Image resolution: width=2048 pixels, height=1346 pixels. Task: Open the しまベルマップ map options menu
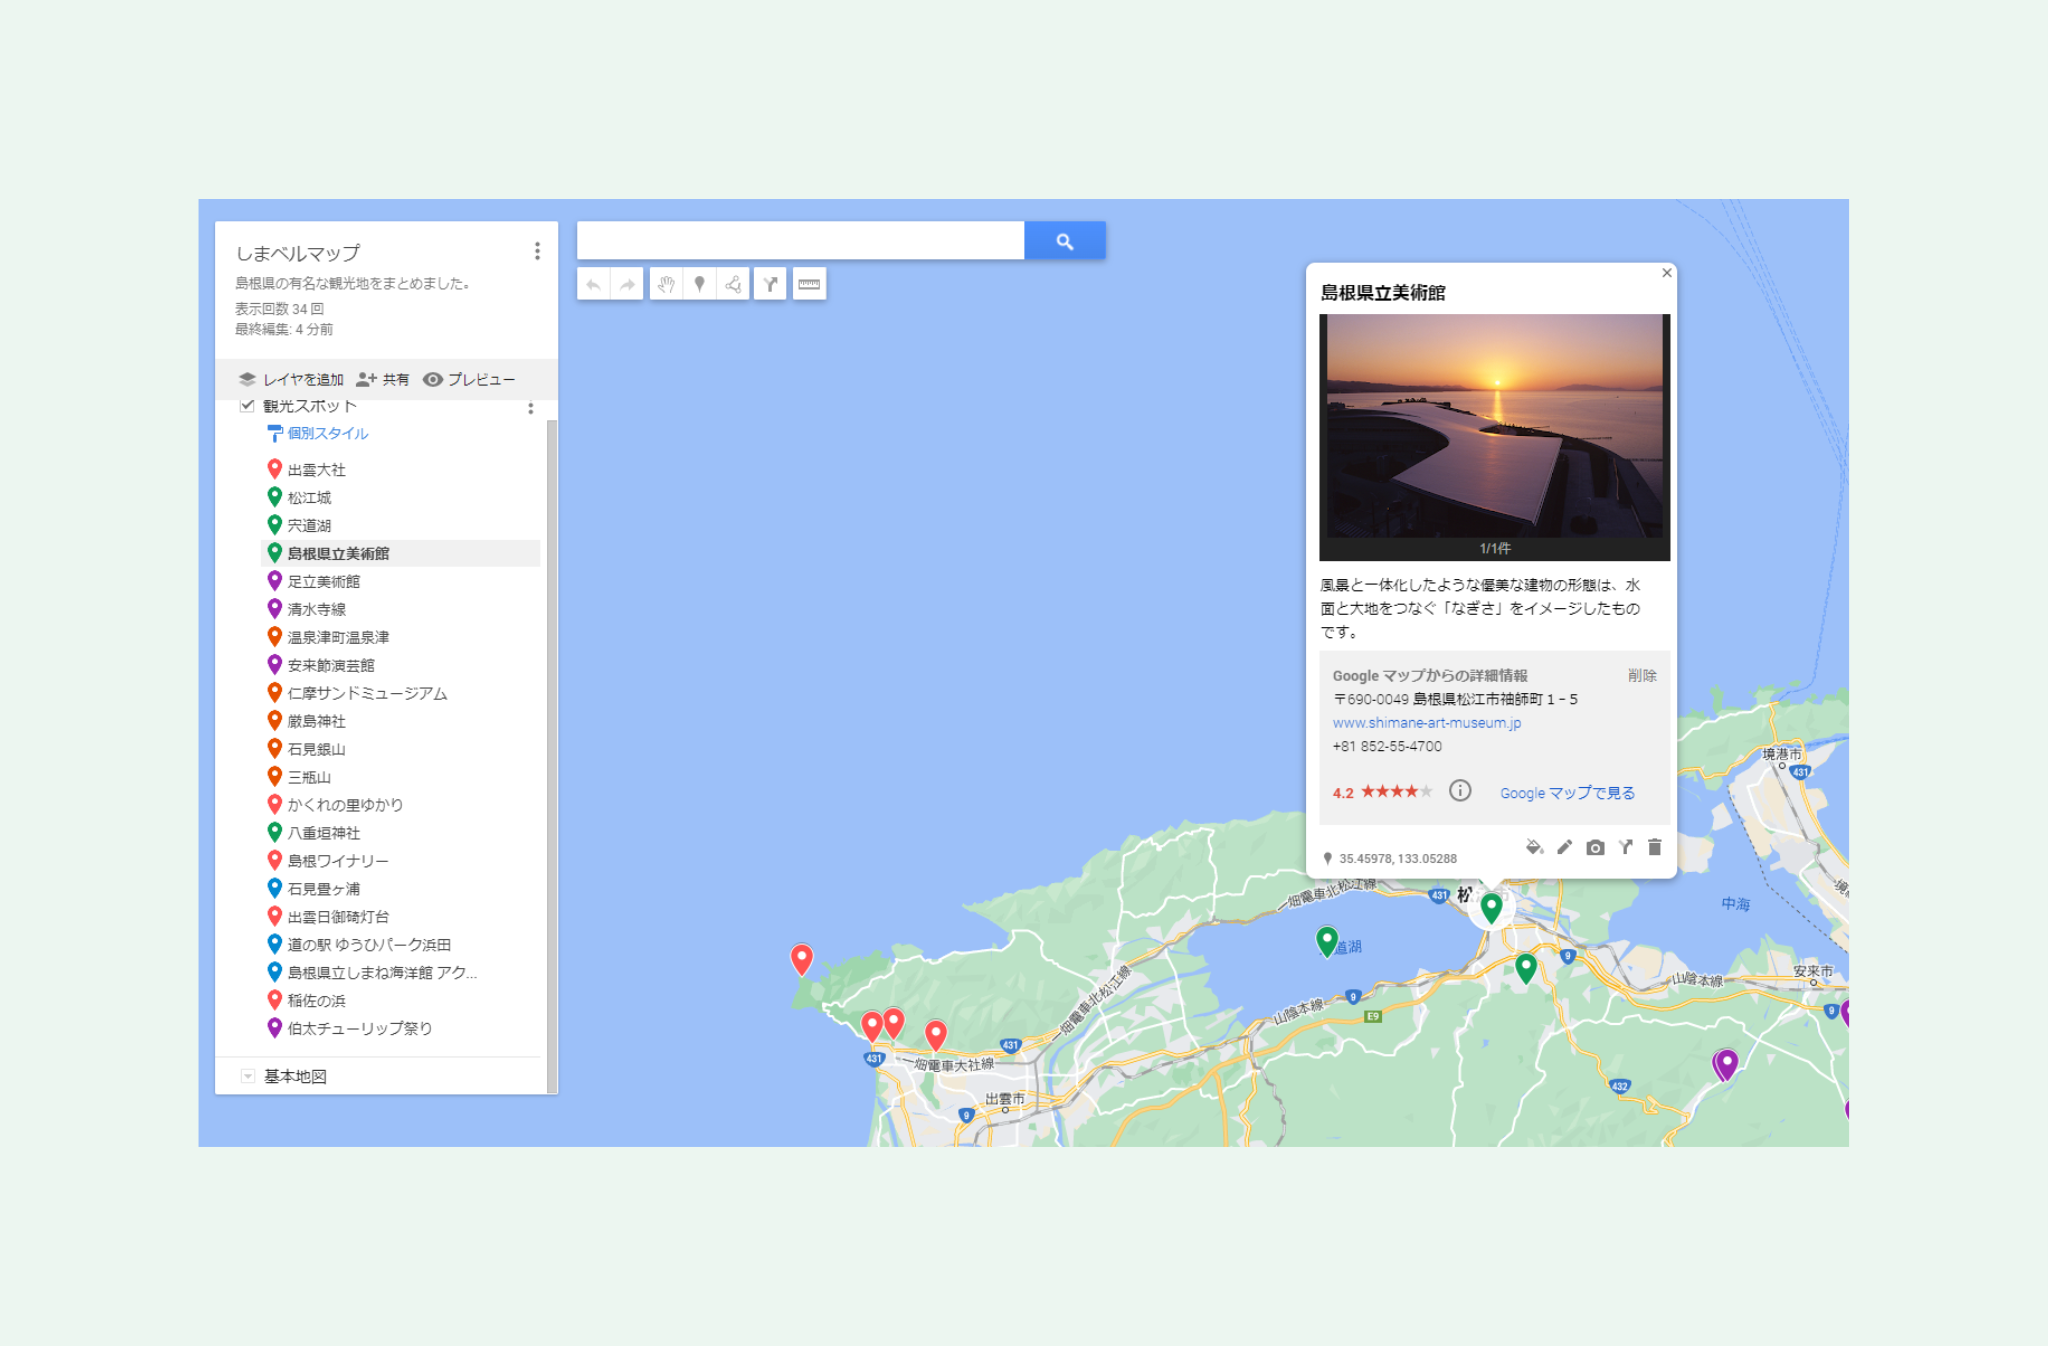(537, 251)
